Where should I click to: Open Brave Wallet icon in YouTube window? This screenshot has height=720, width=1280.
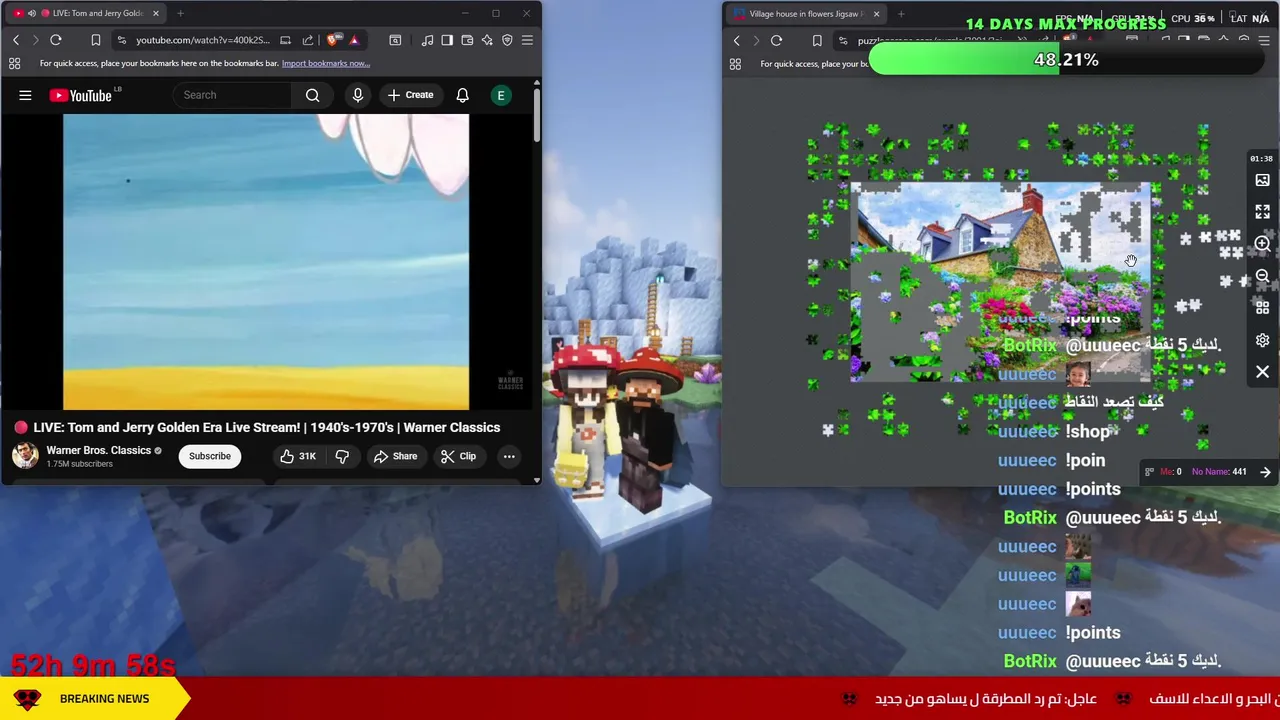click(467, 40)
